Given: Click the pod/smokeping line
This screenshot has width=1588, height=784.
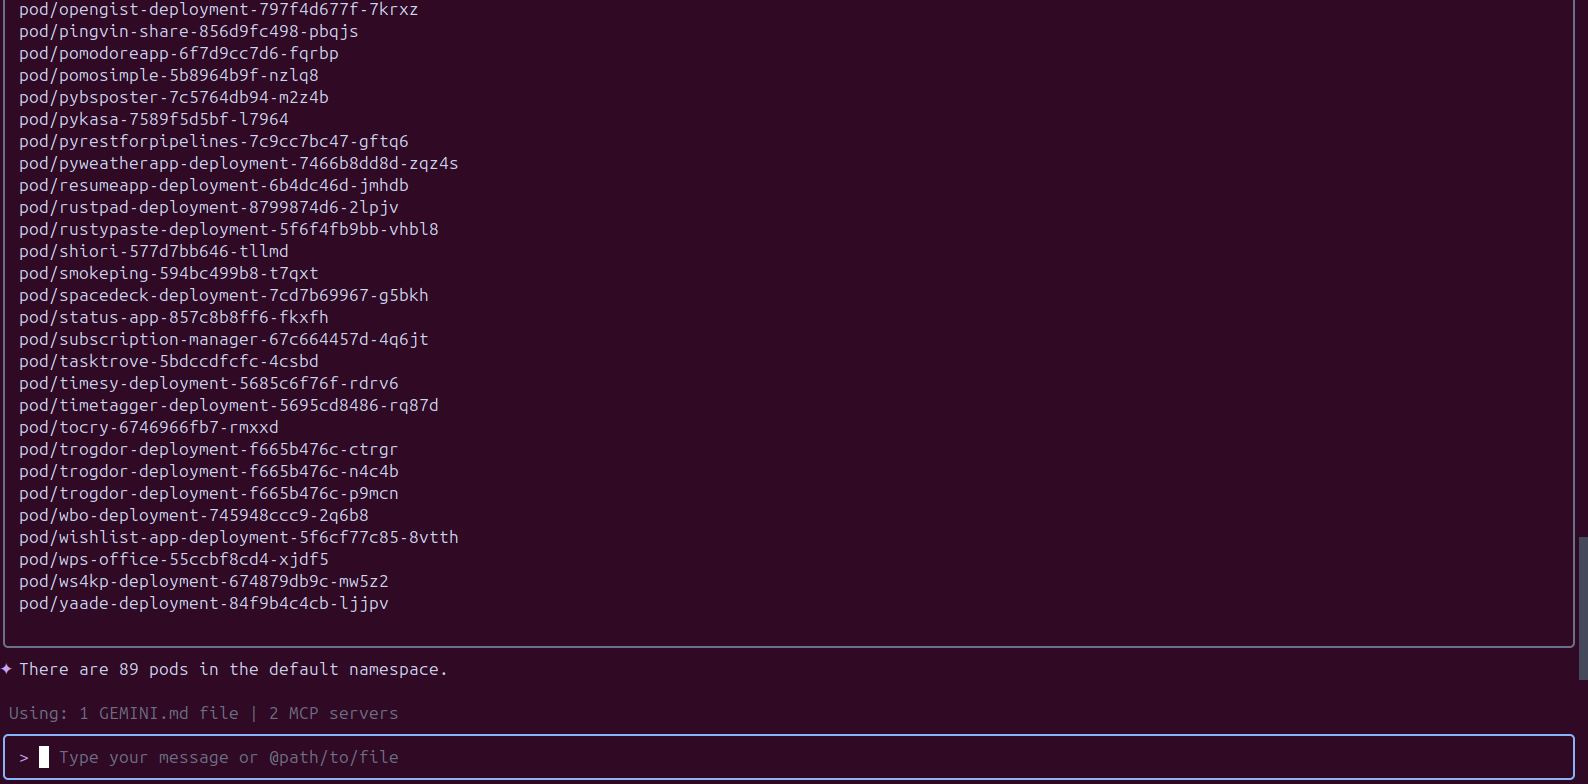Looking at the screenshot, I should (x=168, y=273).
